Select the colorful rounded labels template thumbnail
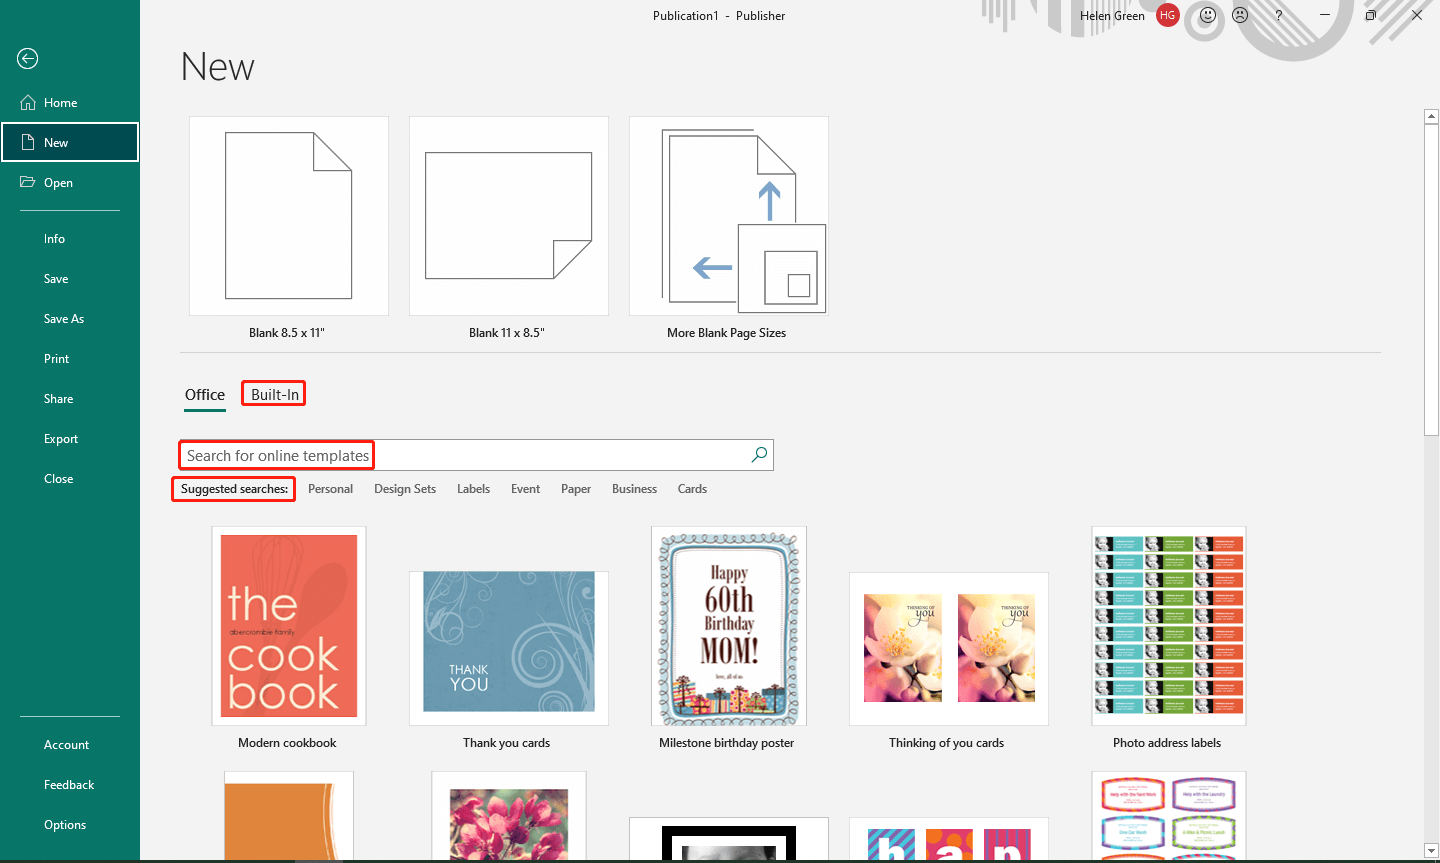 1169,815
